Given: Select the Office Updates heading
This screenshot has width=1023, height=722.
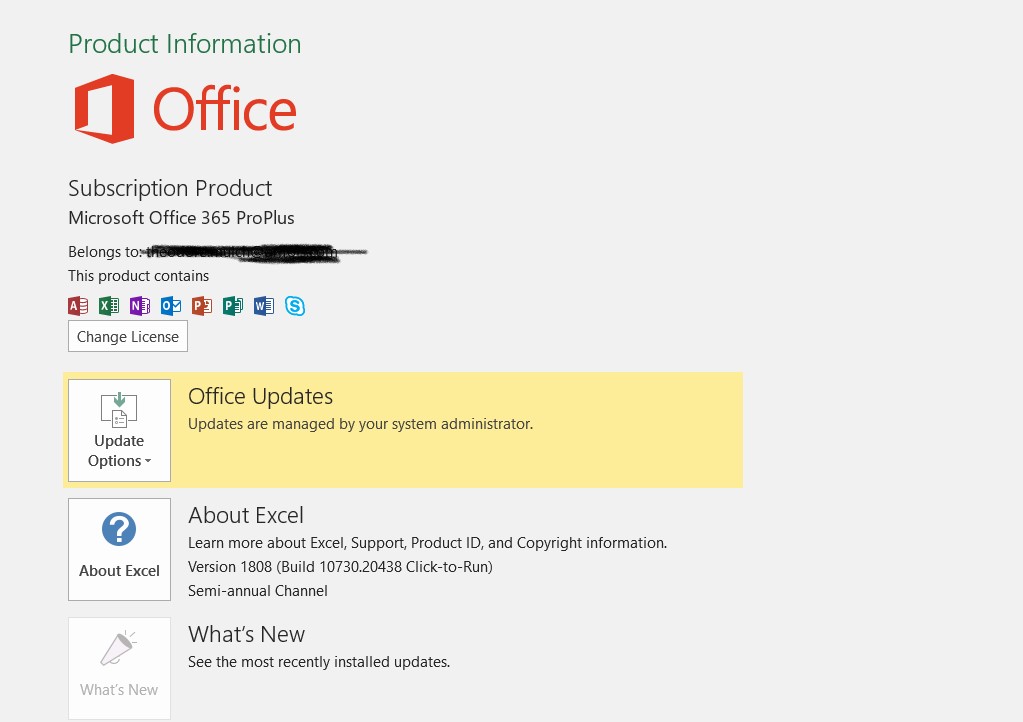Looking at the screenshot, I should 260,397.
